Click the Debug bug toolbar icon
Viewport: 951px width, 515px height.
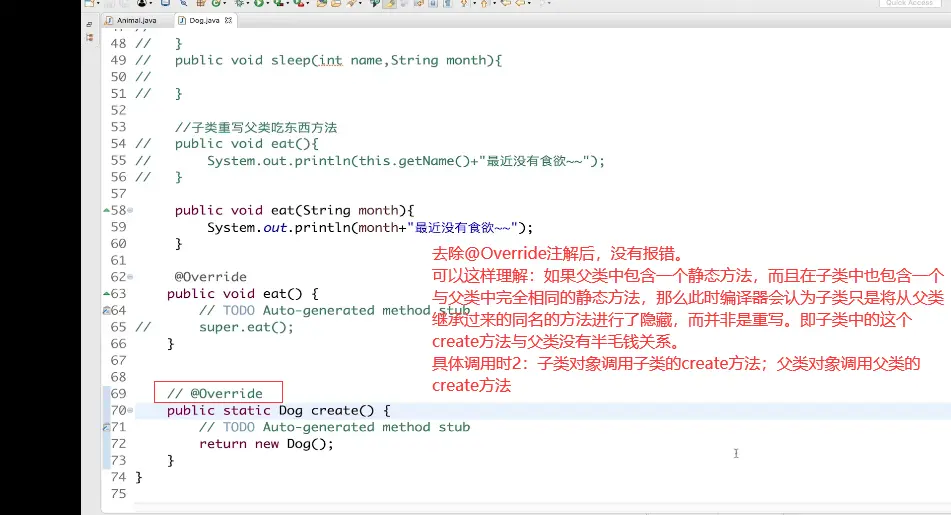tap(238, 4)
